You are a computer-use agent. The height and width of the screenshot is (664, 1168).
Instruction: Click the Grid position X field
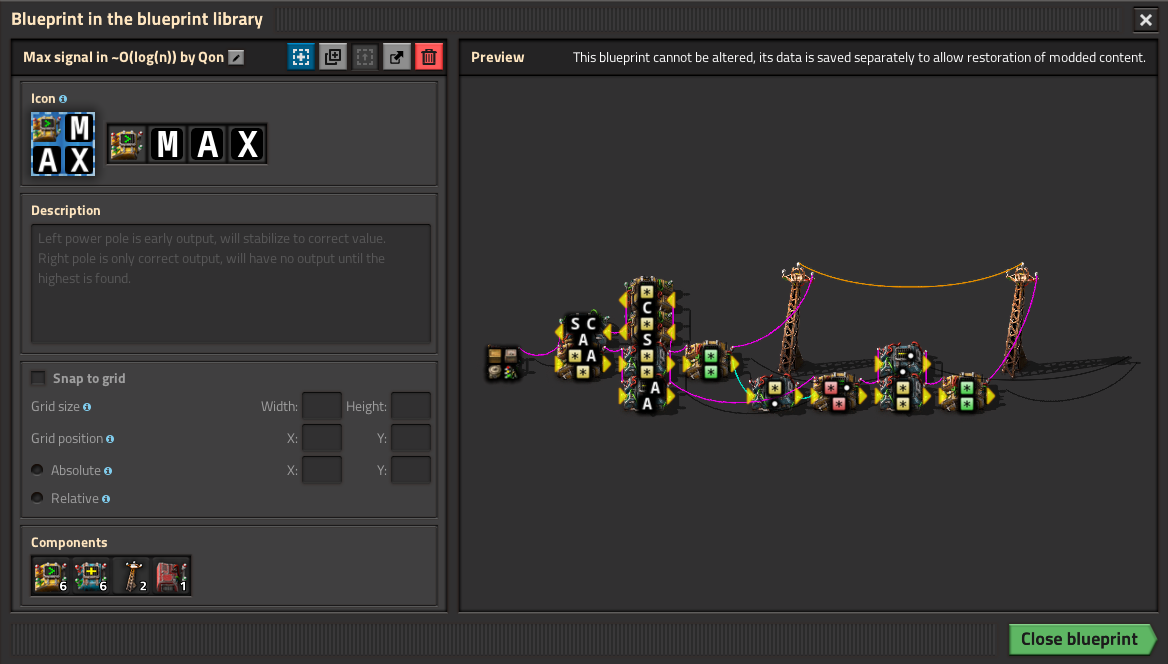click(x=322, y=438)
